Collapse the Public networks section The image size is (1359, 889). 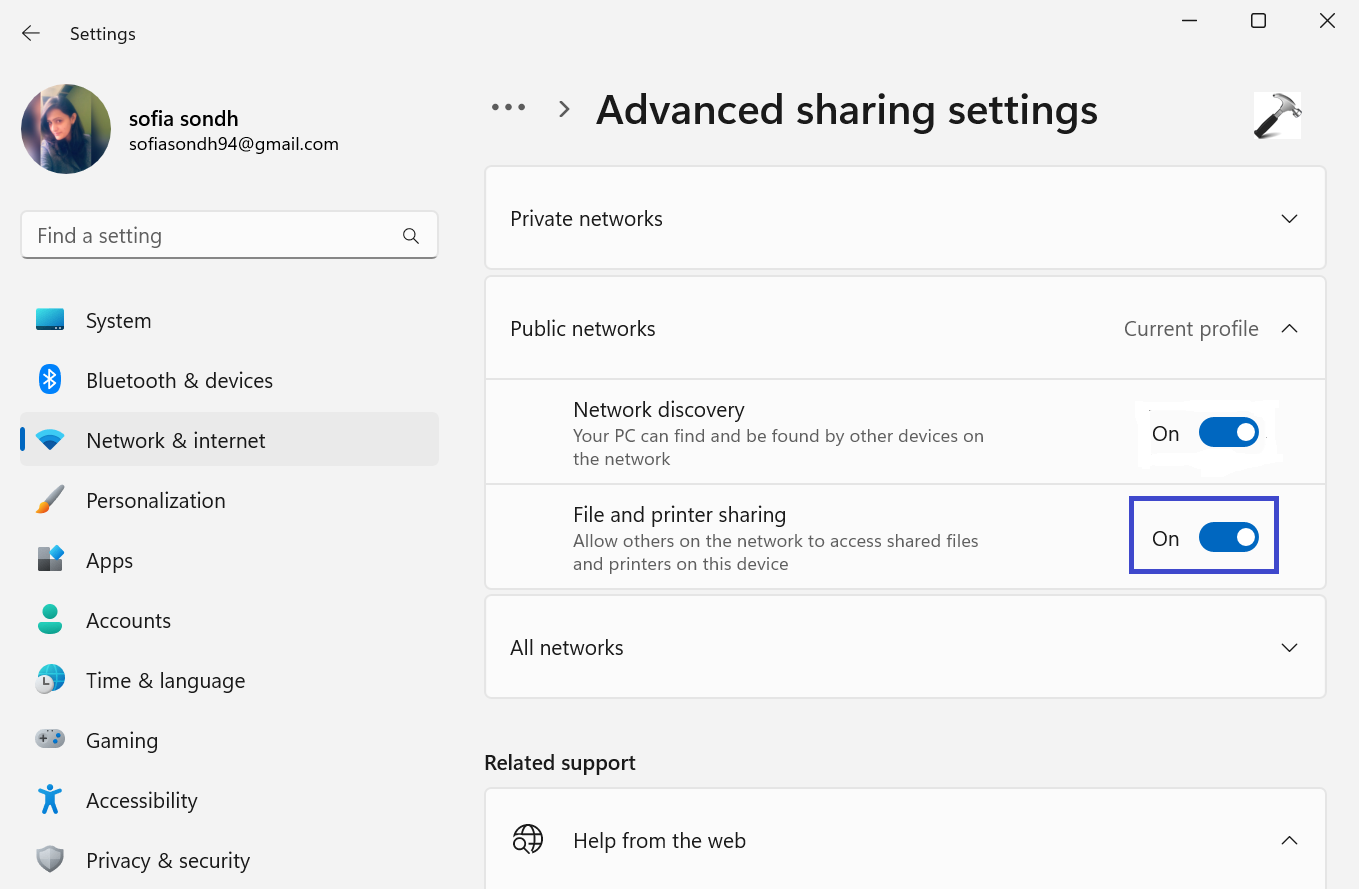coord(1289,329)
